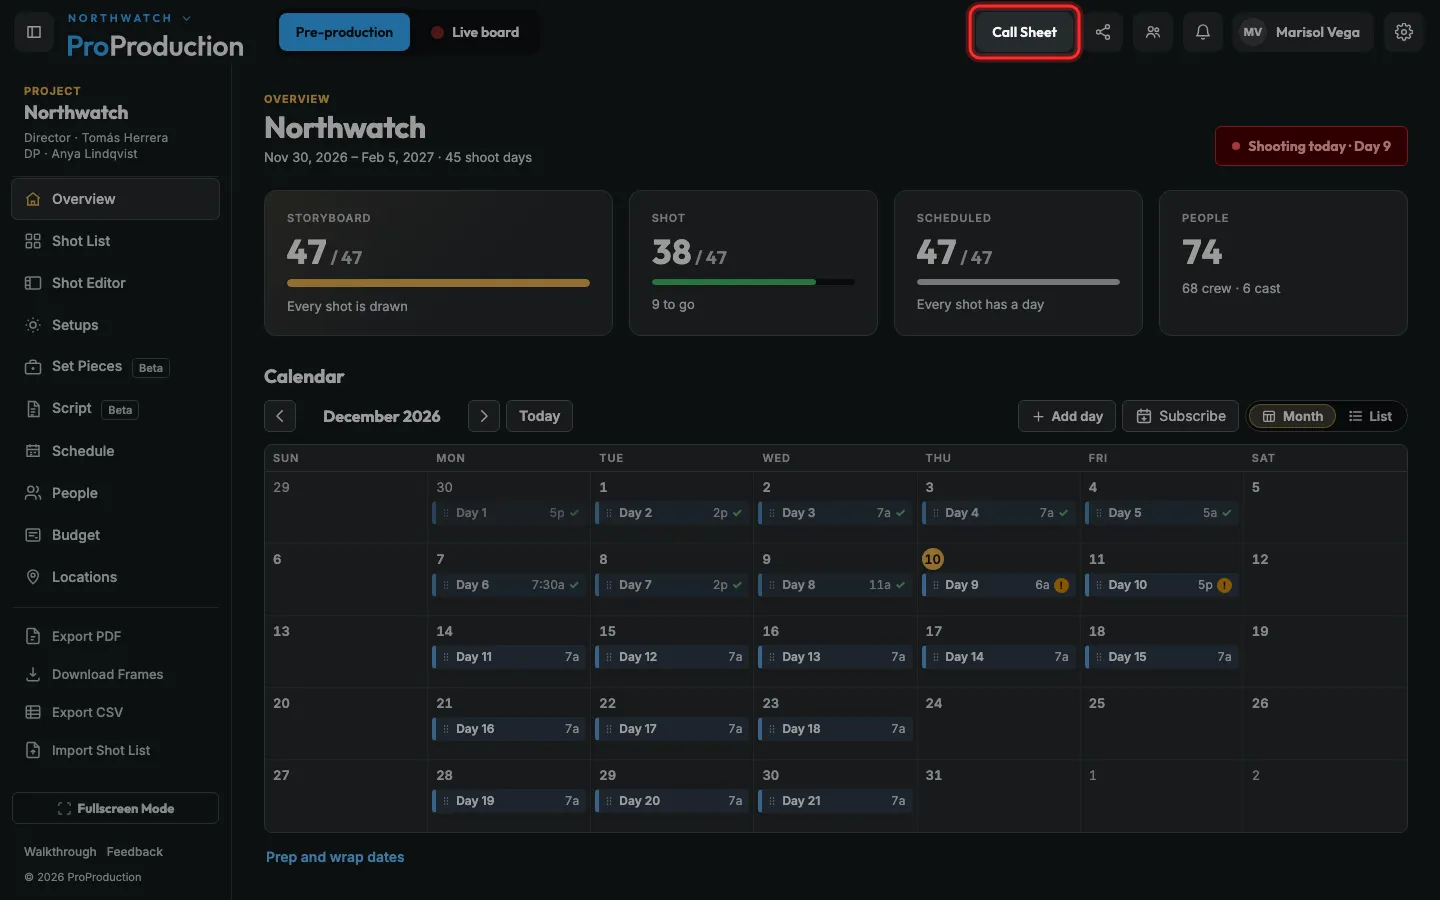Open Day 10 event on December 11
1440x900 pixels.
point(1161,585)
